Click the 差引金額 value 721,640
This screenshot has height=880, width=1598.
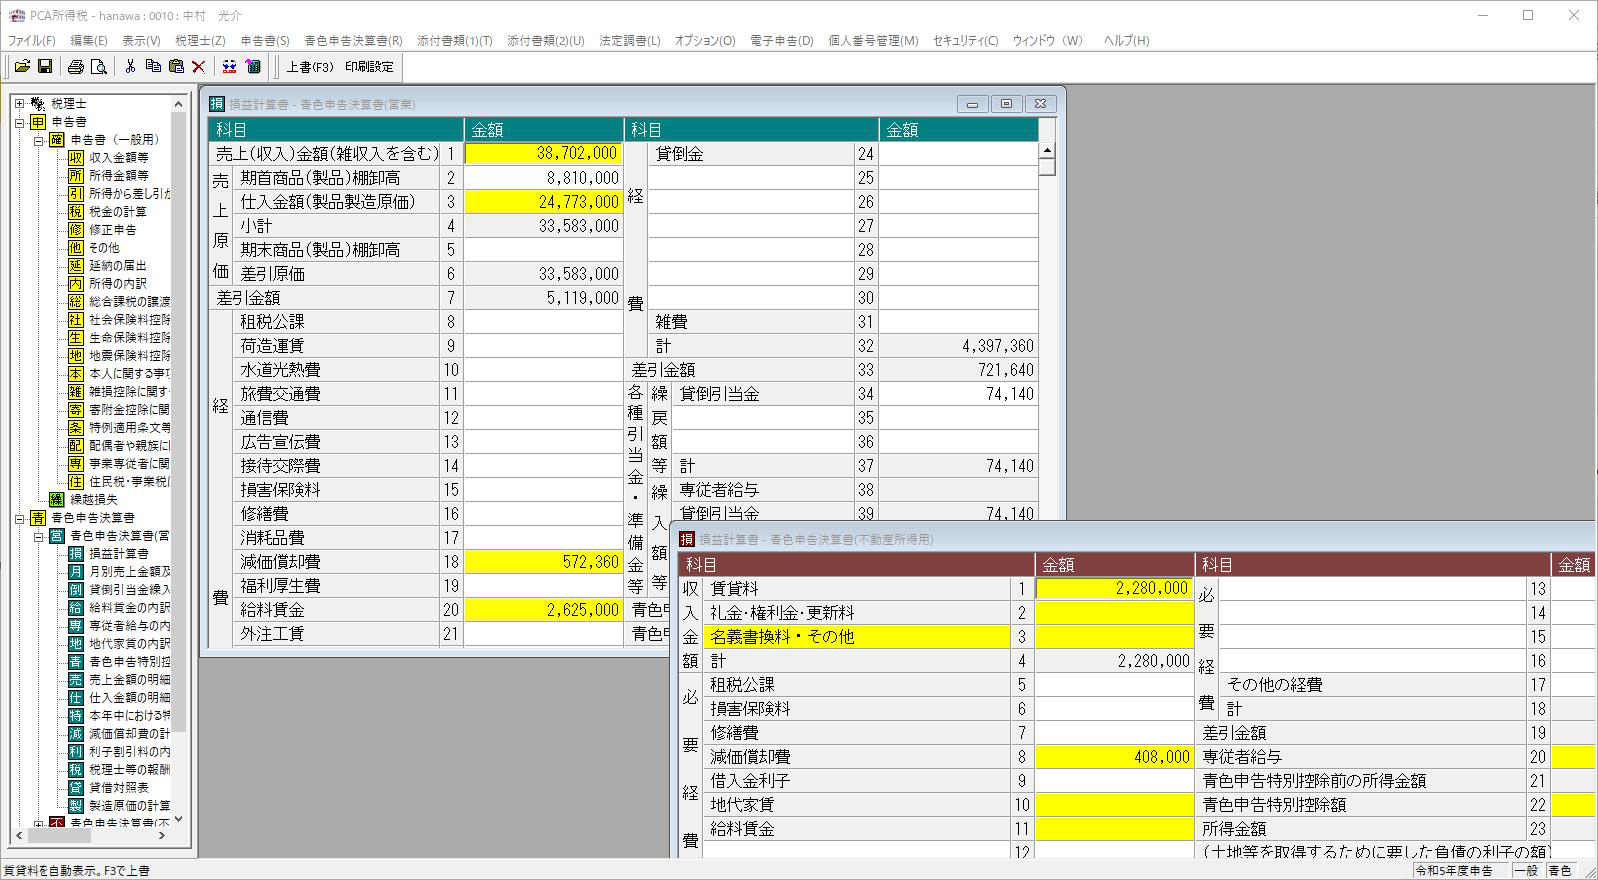point(959,370)
